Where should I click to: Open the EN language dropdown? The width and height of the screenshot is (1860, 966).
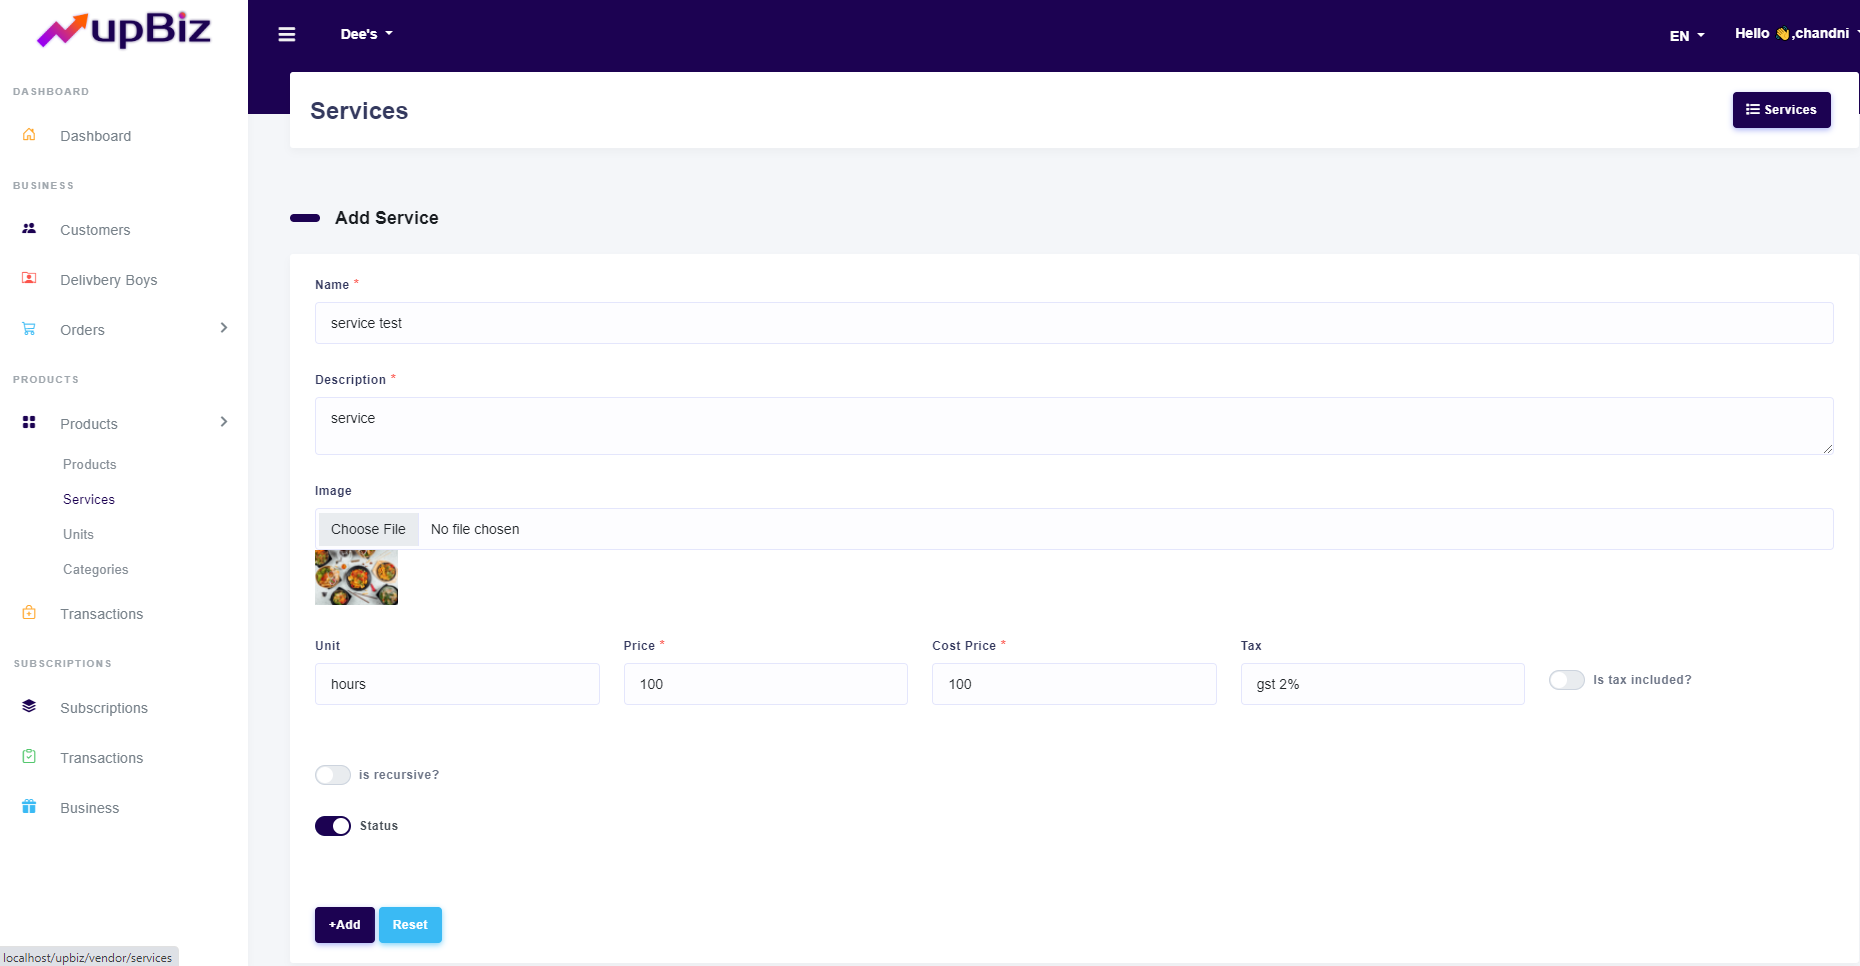(x=1686, y=36)
